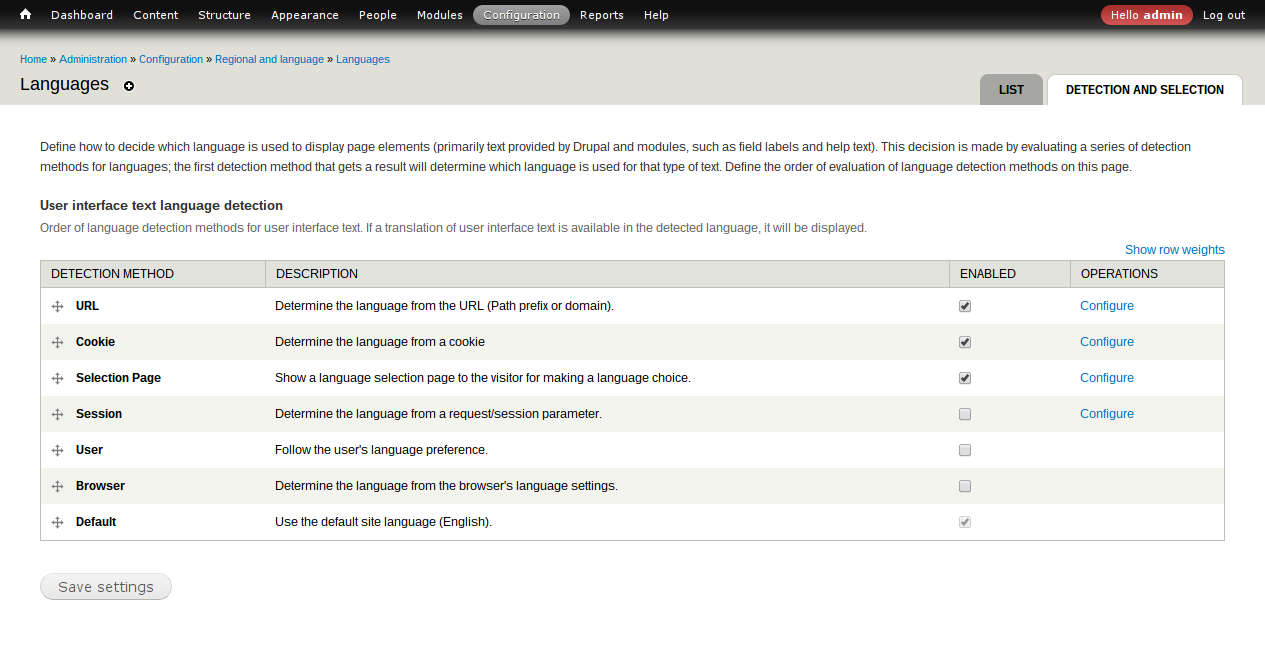
Task: Expand row weights with Show row weights
Action: tap(1174, 249)
